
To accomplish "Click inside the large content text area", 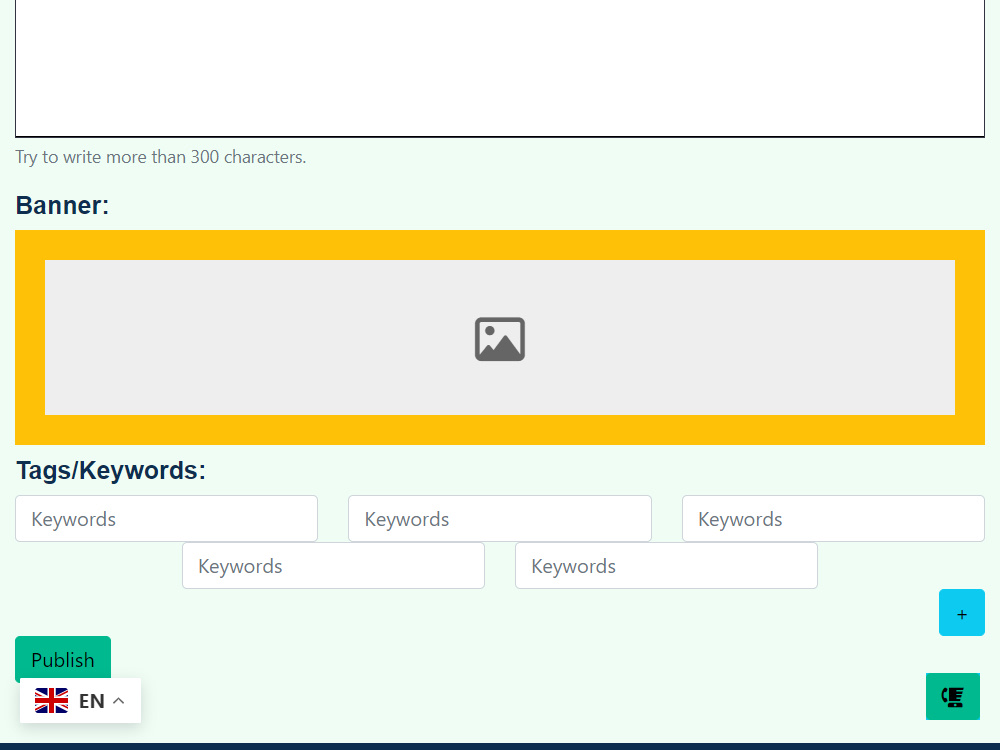I will [500, 67].
